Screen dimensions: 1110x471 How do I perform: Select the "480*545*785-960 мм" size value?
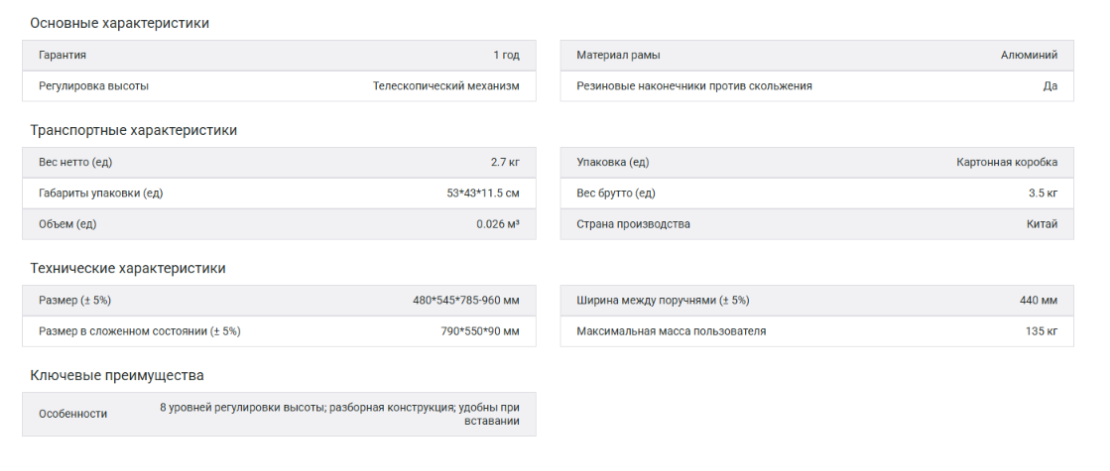click(x=466, y=301)
